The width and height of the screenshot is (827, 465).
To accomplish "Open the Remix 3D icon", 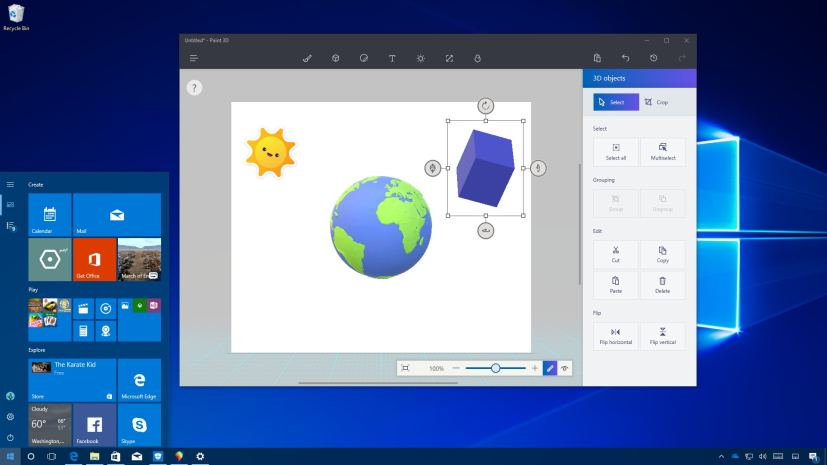I will pyautogui.click(x=477, y=58).
